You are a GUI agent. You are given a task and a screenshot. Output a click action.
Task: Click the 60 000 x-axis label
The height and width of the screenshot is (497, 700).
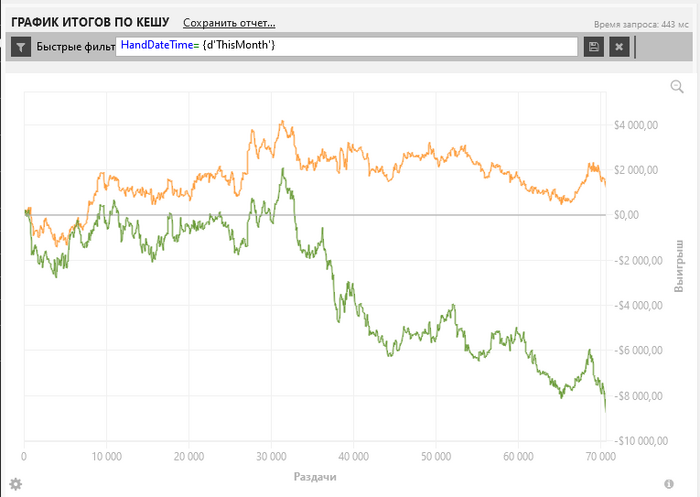[518, 456]
